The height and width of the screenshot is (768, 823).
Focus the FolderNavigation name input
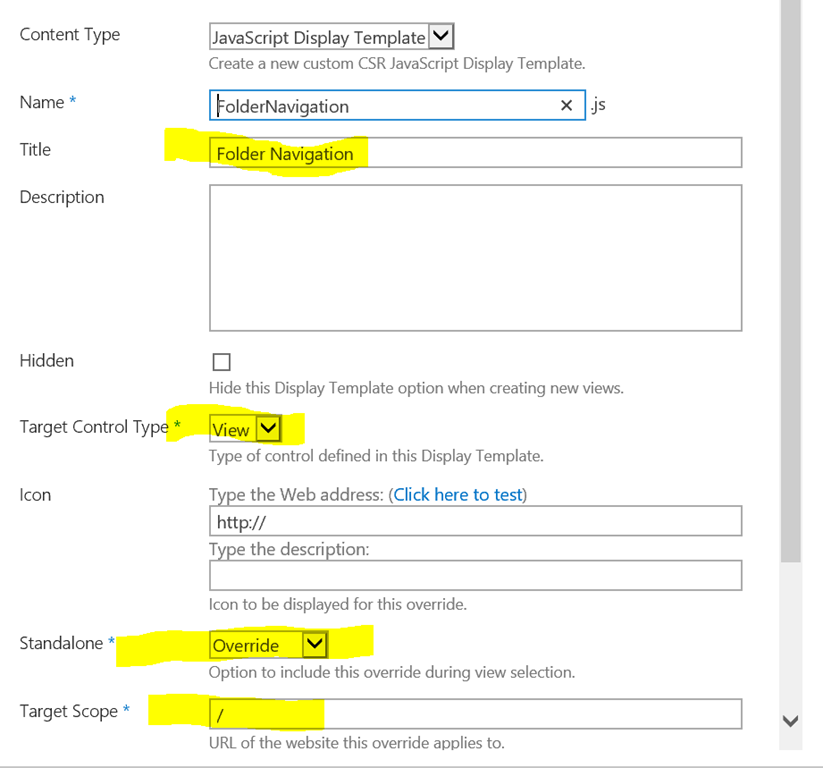pyautogui.click(x=380, y=105)
